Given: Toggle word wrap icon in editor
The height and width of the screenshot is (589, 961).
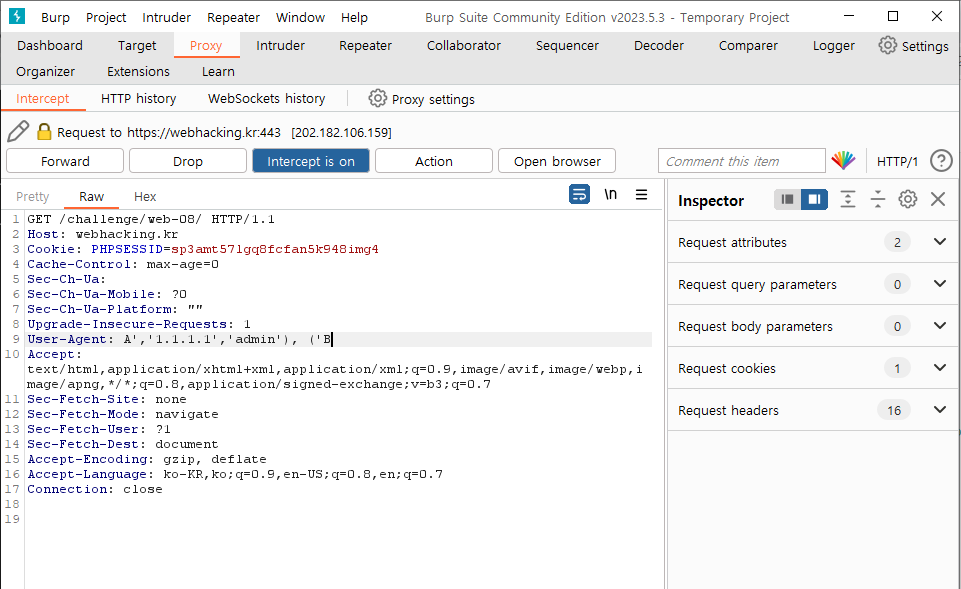Looking at the screenshot, I should pyautogui.click(x=579, y=194).
